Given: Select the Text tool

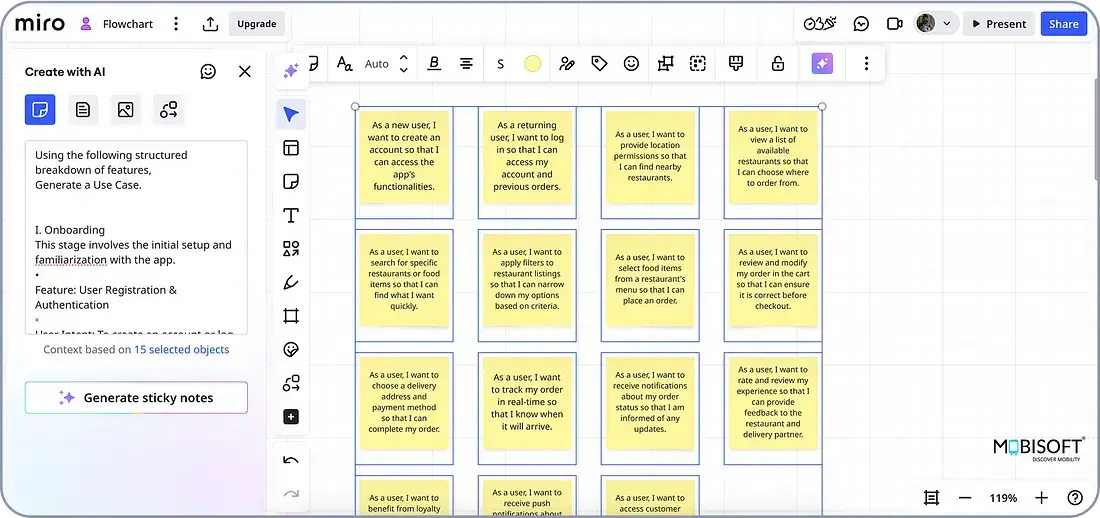Looking at the screenshot, I should 291,215.
